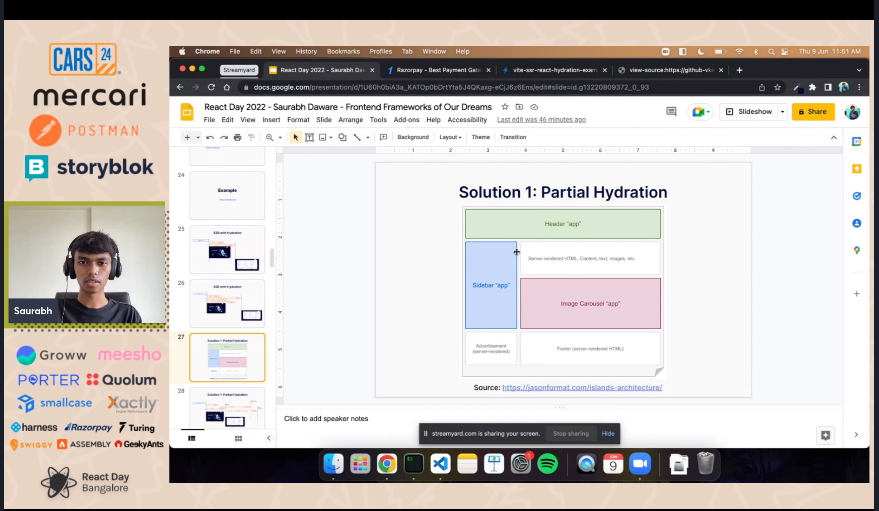
Task: Open the Layout dropdown
Action: (x=450, y=137)
